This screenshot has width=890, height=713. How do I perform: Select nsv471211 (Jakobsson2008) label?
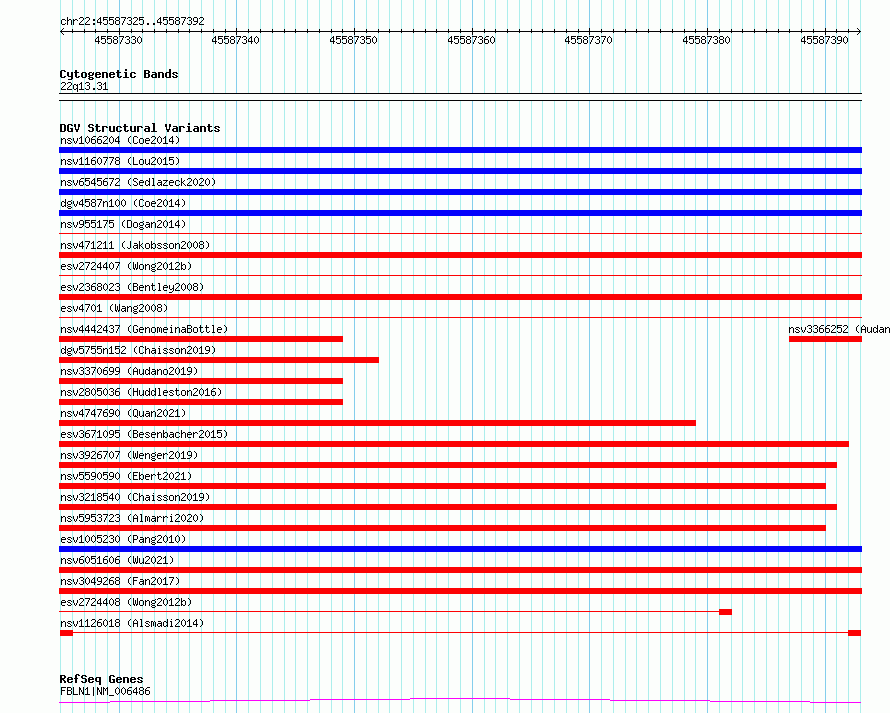point(135,245)
